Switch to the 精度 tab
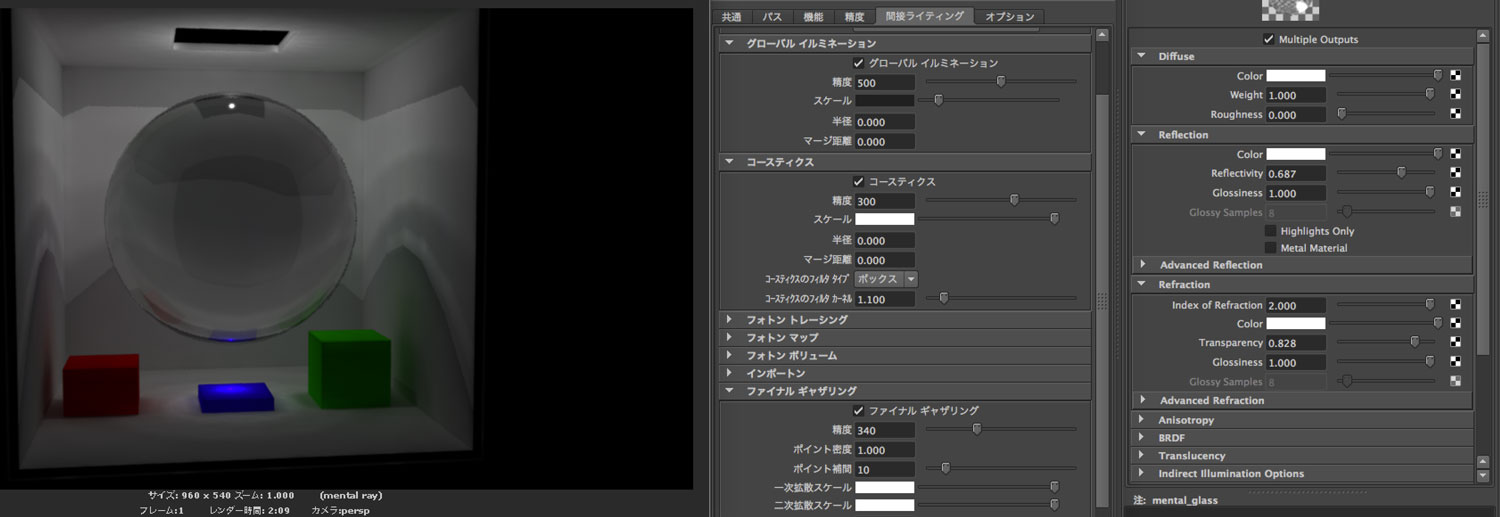 854,17
